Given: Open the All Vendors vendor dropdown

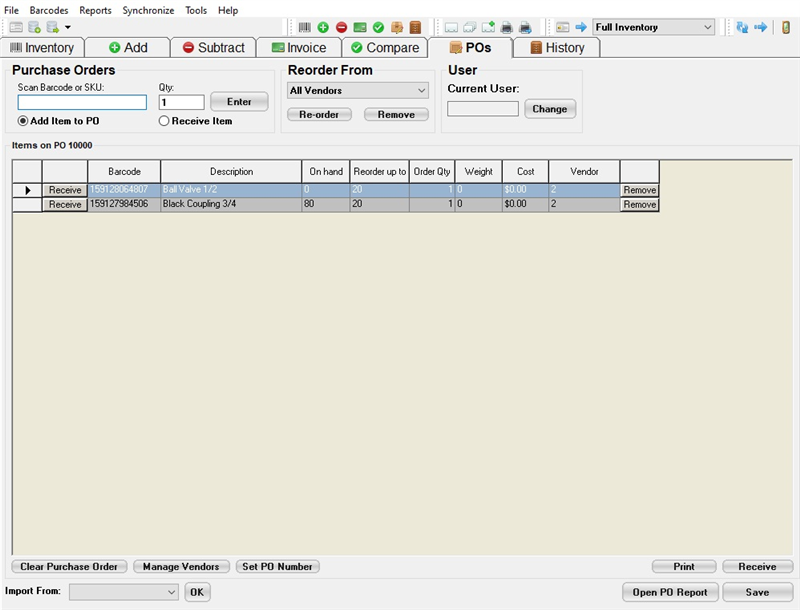Looking at the screenshot, I should point(358,90).
